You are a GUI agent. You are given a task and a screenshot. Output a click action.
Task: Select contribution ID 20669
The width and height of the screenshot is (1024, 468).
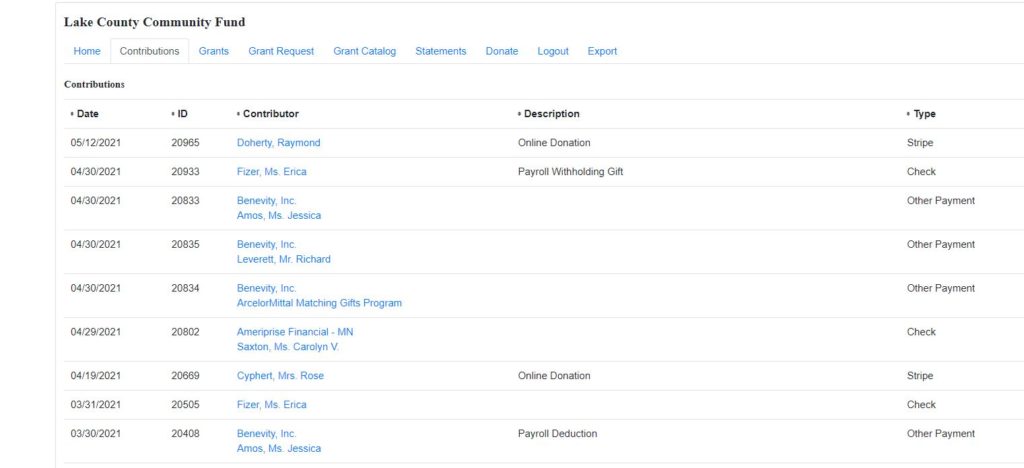(x=185, y=375)
